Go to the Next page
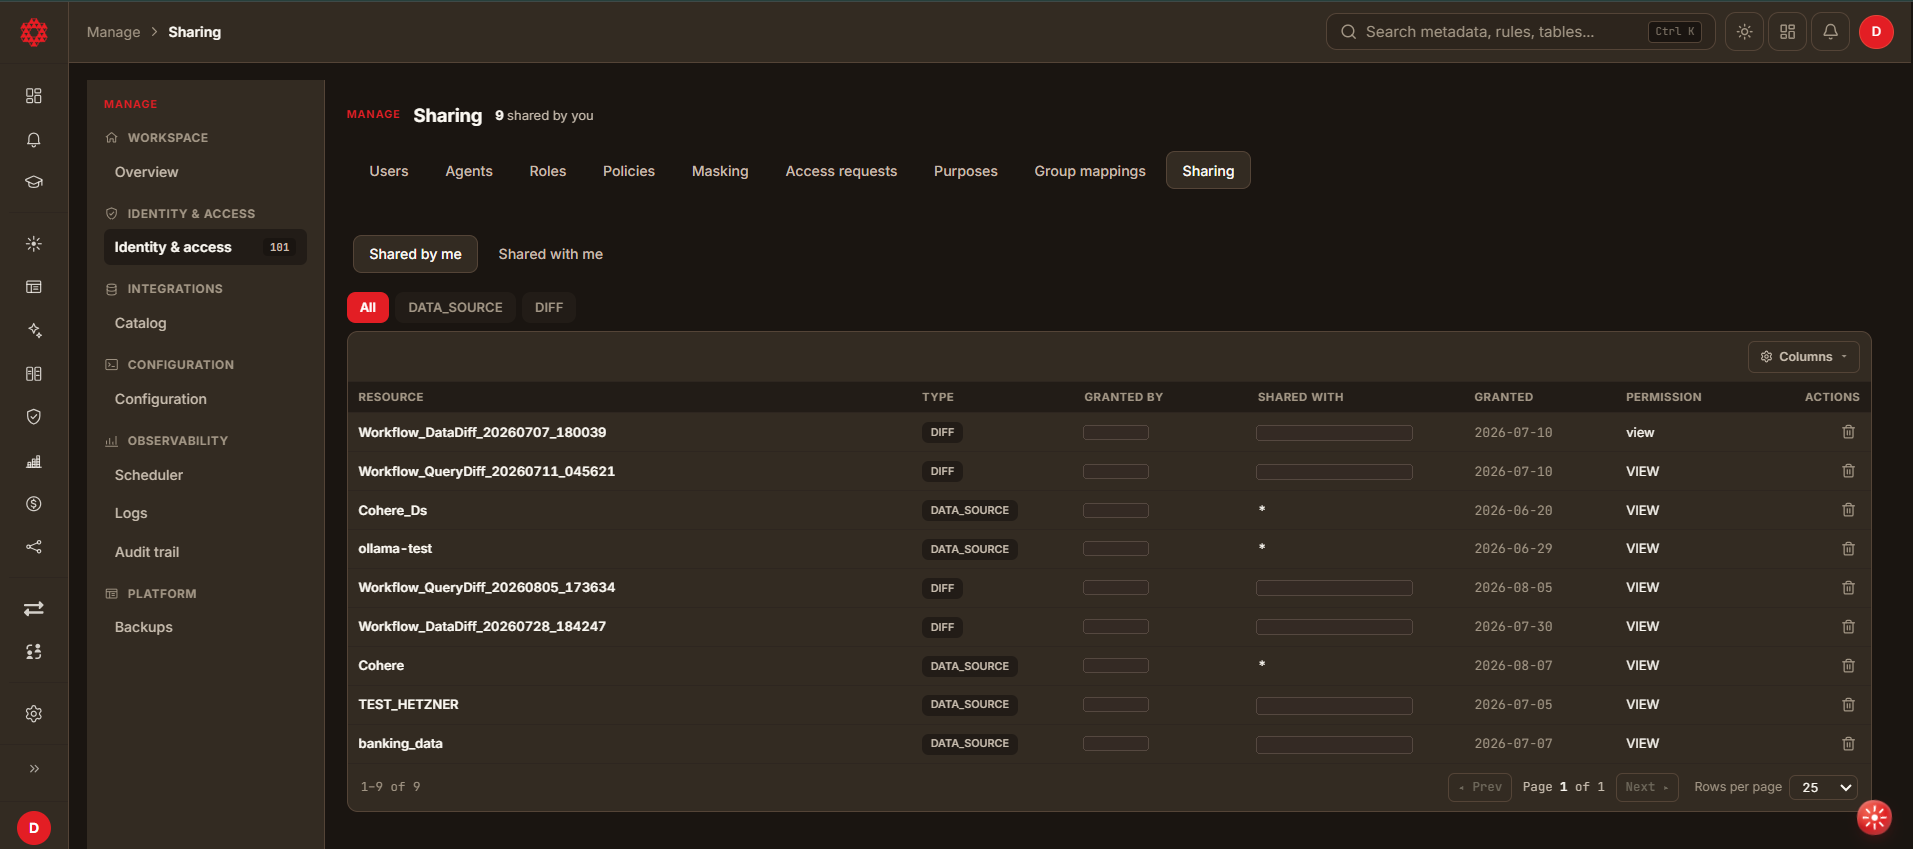The image size is (1913, 849). click(x=1647, y=788)
